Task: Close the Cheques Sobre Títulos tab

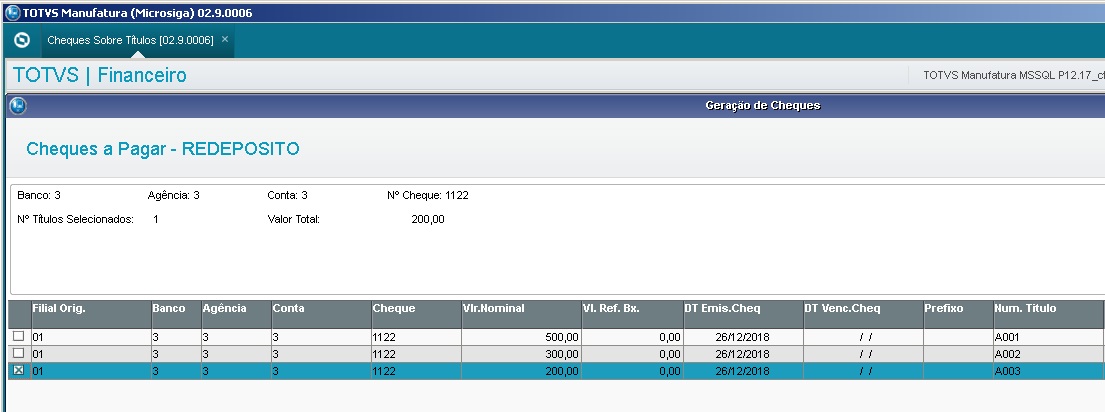Action: (x=225, y=39)
